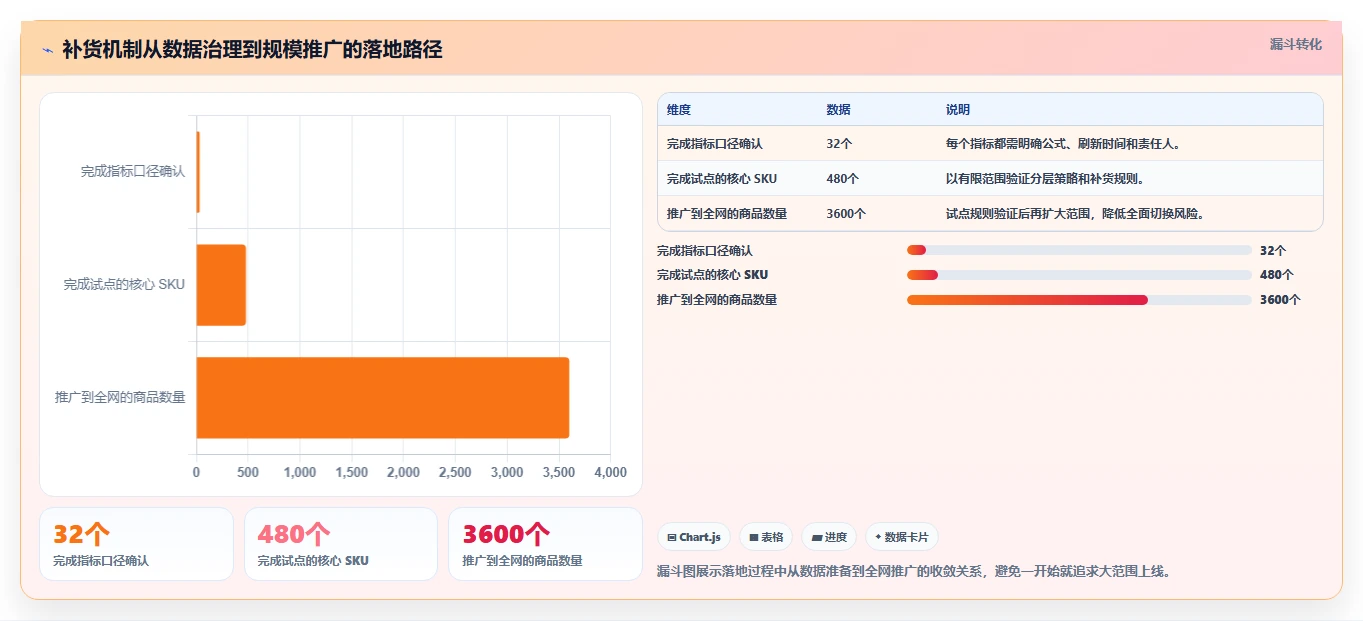The width and height of the screenshot is (1363, 621).
Task: Click the 32个 progress bar
Action: [1079, 250]
